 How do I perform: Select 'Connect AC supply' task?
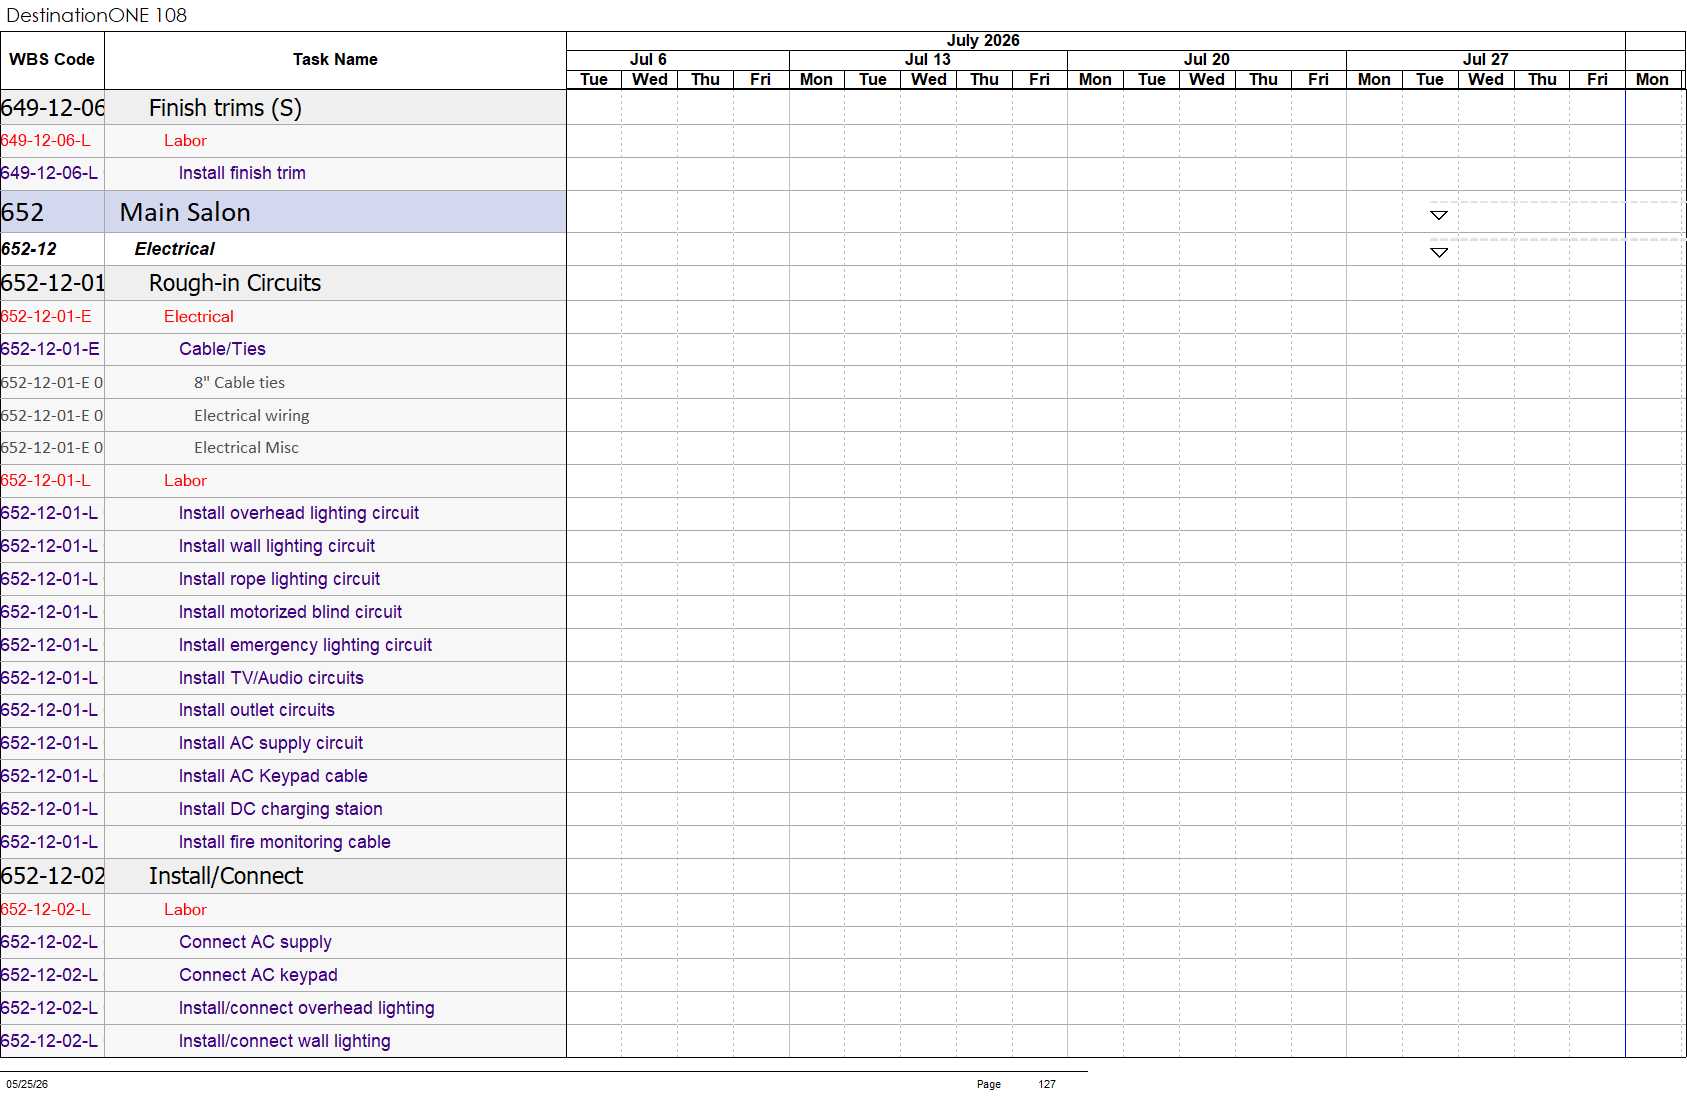tap(283, 942)
